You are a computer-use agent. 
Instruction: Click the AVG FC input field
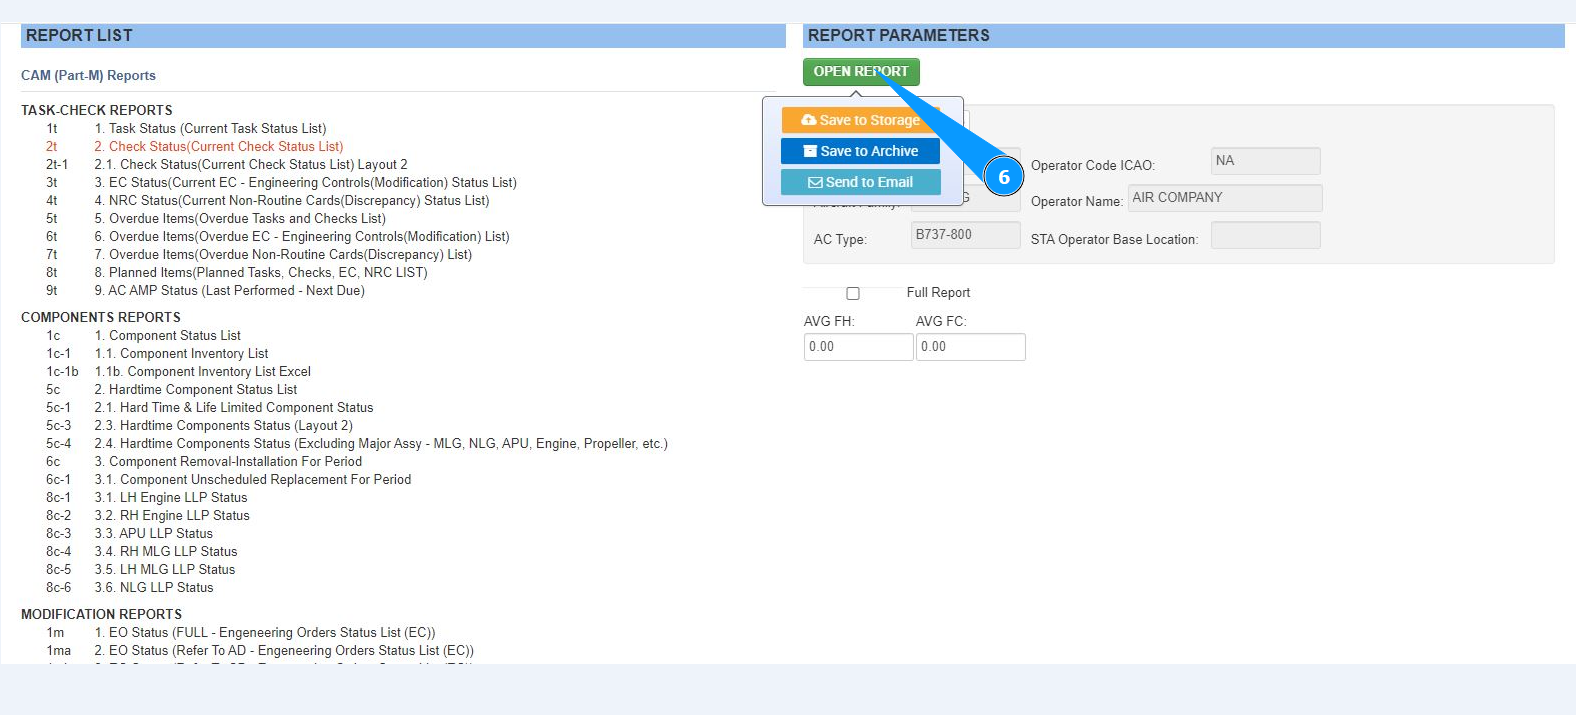pos(971,347)
